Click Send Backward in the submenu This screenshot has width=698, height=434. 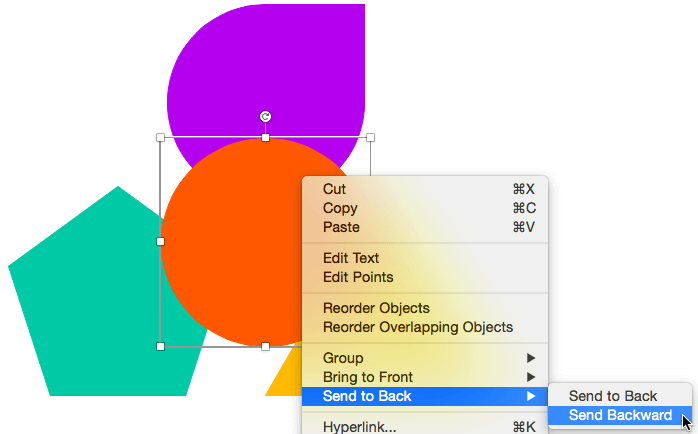pos(620,415)
